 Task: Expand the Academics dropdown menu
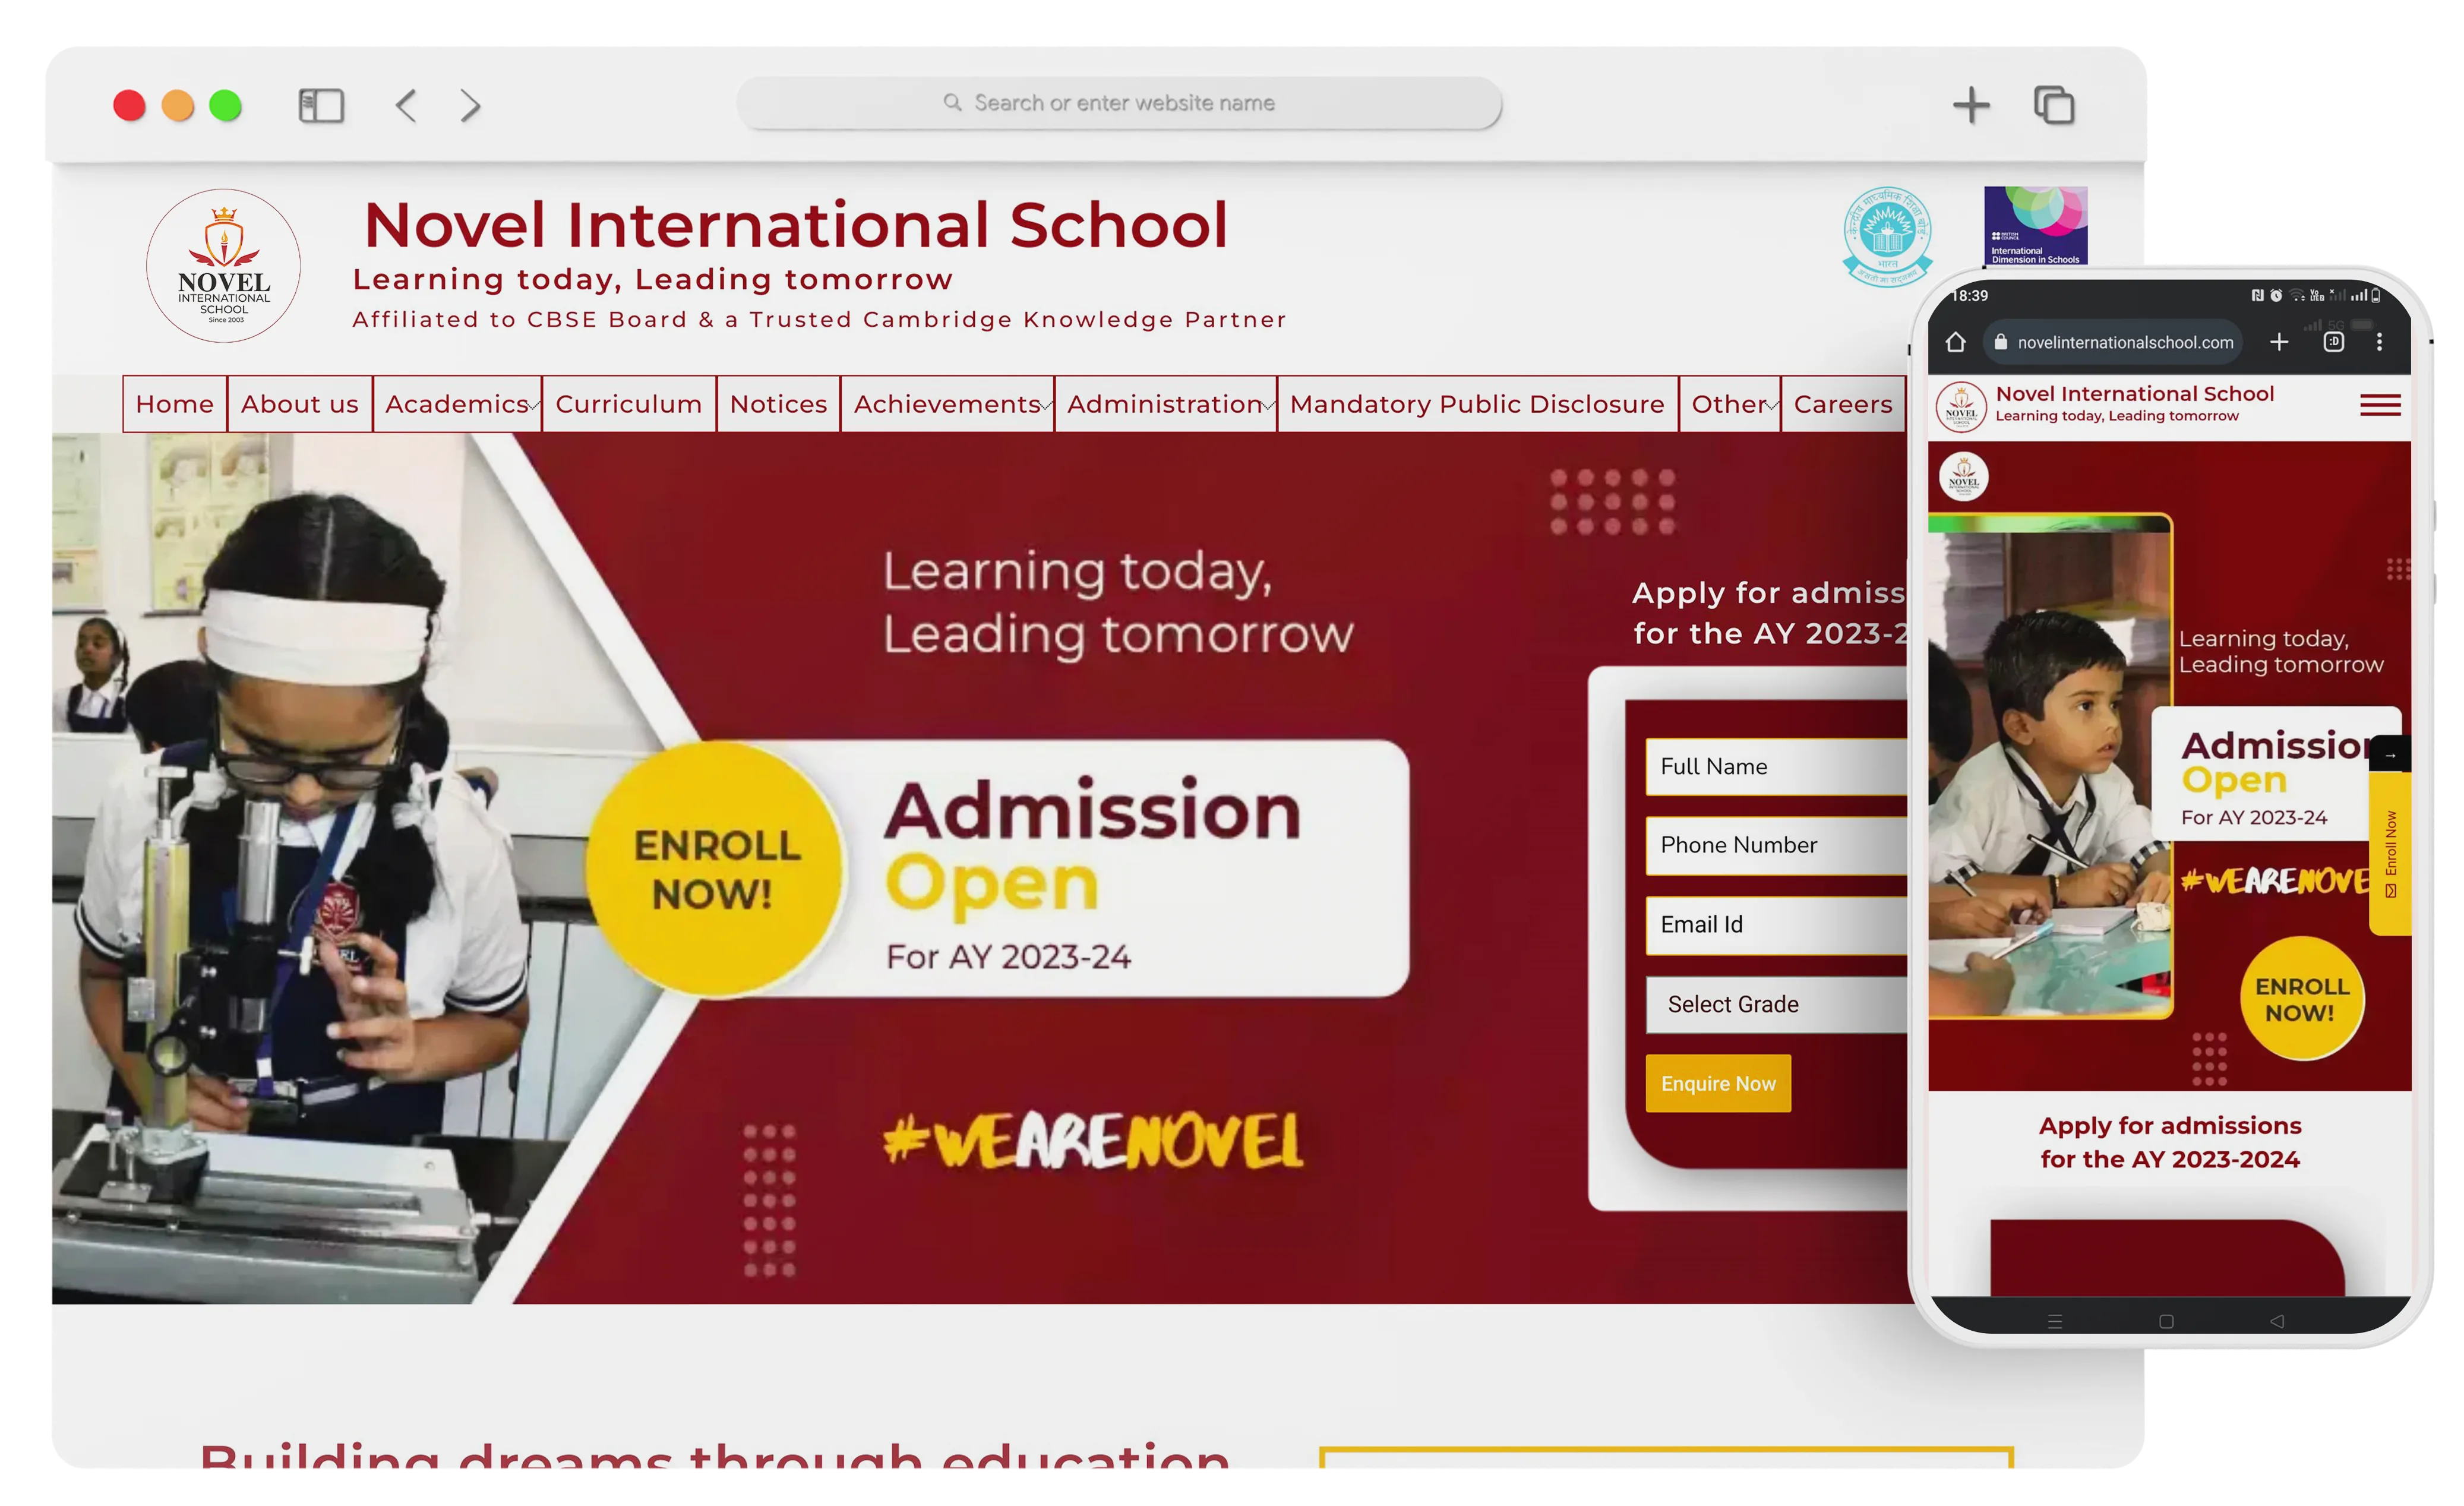coord(457,404)
